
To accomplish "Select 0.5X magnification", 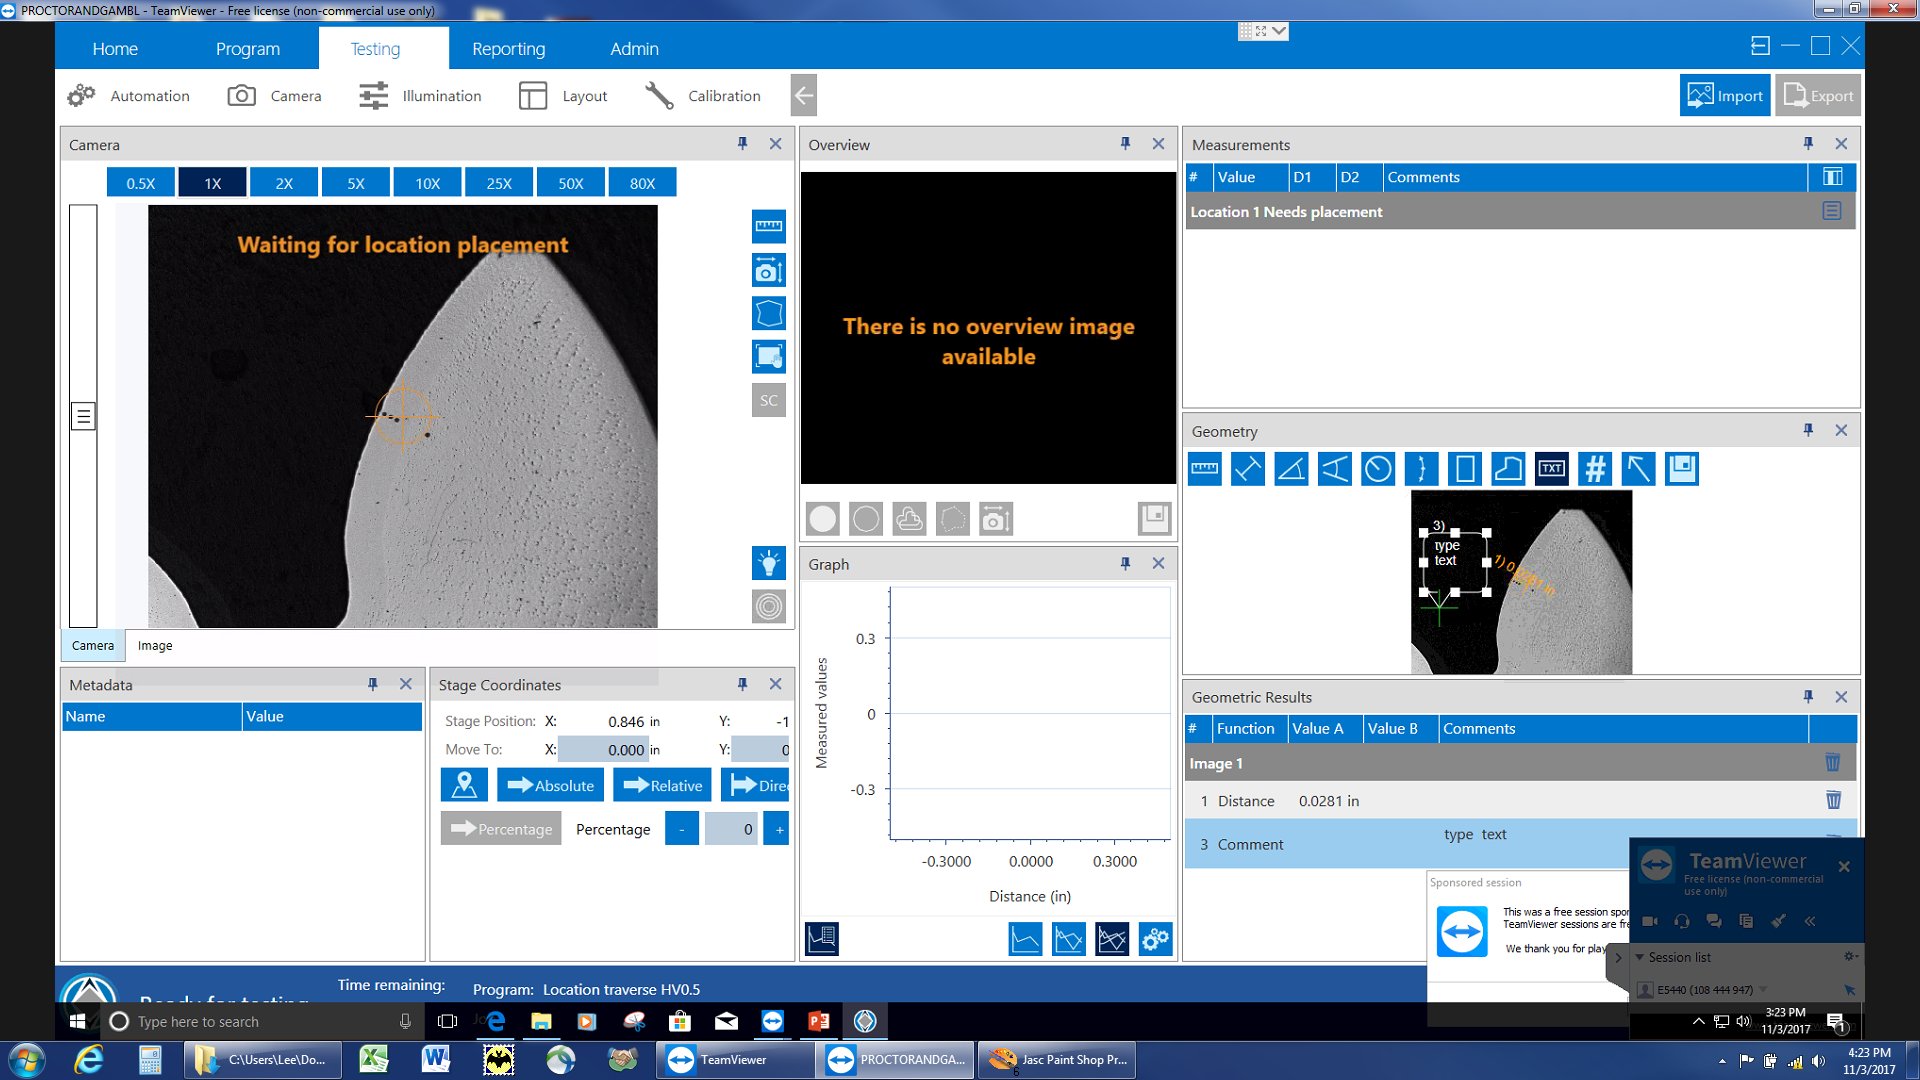I will click(x=141, y=183).
